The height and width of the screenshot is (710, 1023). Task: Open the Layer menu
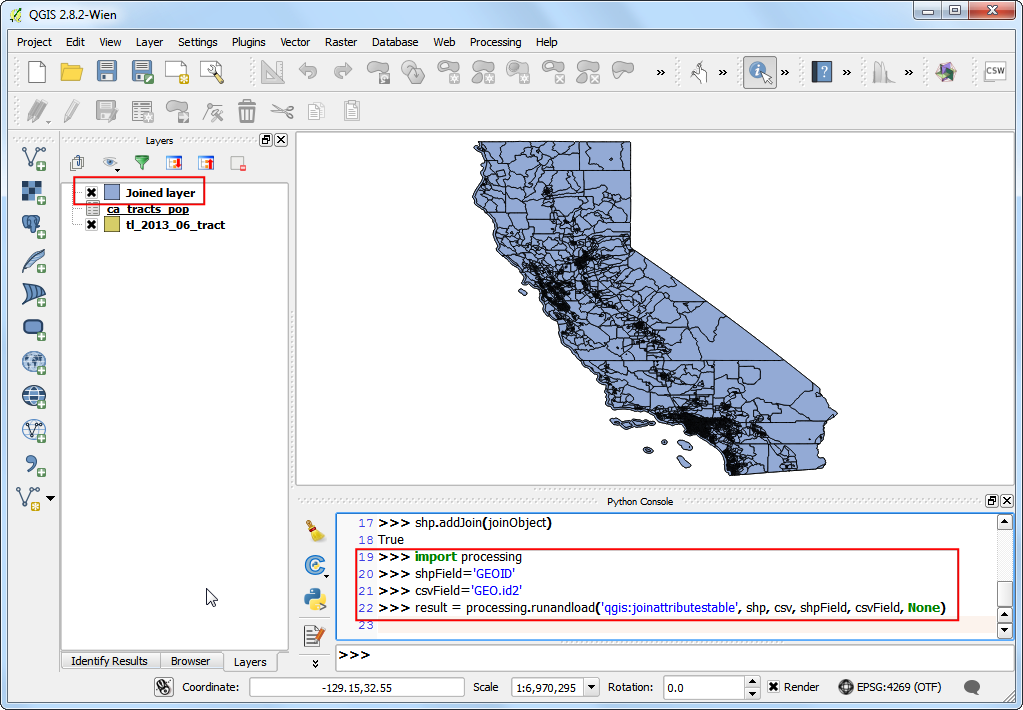(x=149, y=42)
